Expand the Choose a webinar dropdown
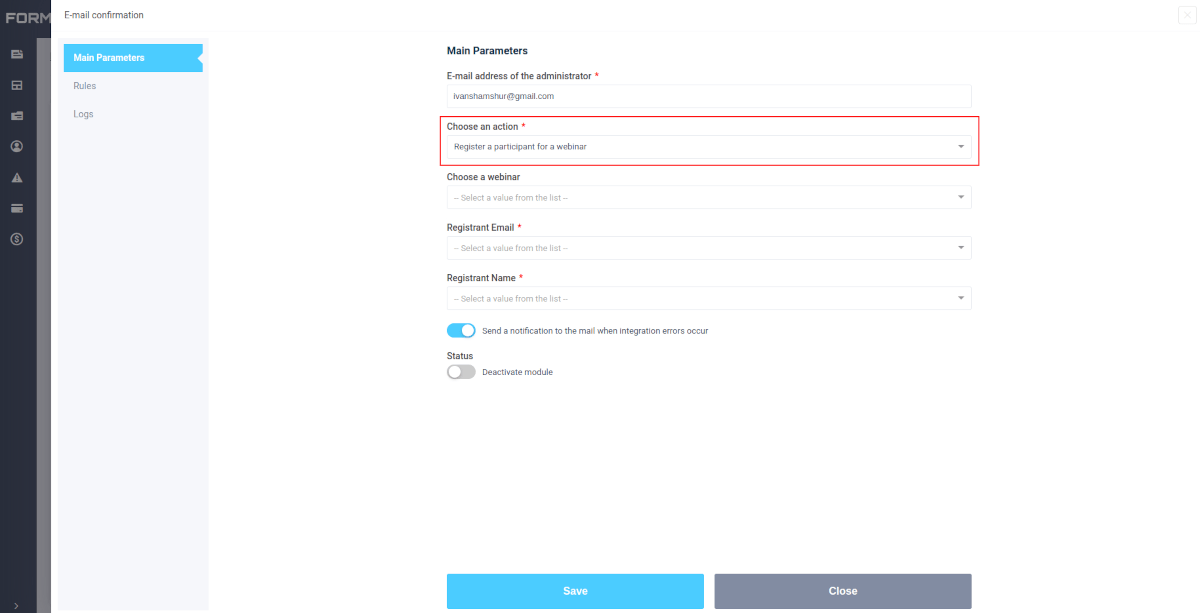This screenshot has width=1200, height=613. pyautogui.click(x=708, y=198)
